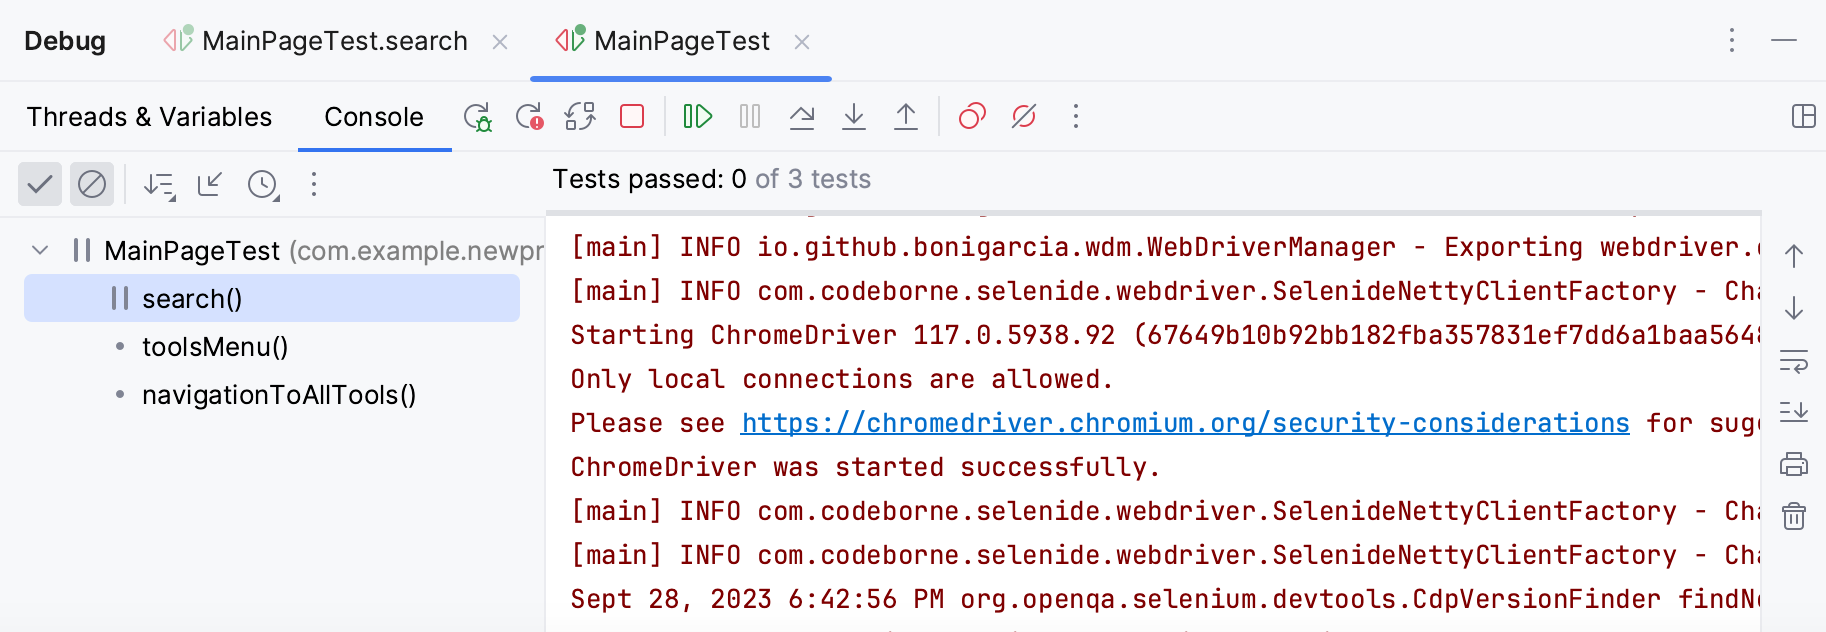Print the console contents

1795,464
